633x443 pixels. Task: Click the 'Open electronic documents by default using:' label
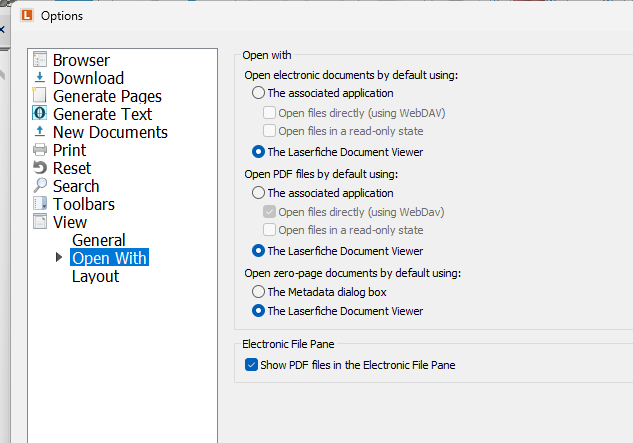pyautogui.click(x=351, y=75)
